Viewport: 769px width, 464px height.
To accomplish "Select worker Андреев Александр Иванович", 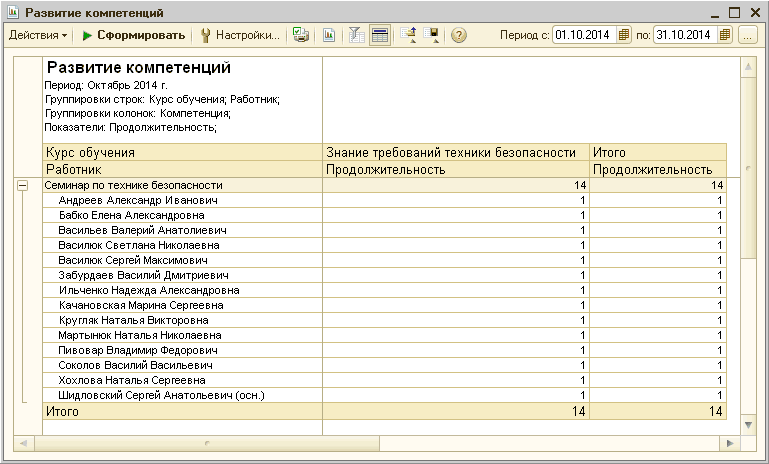I will (x=182, y=200).
